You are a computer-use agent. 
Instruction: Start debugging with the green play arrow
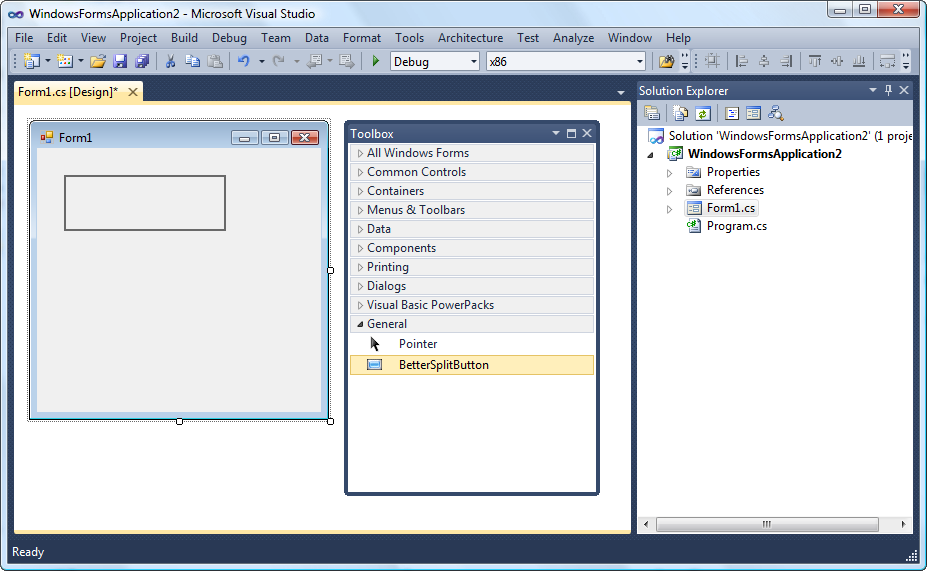tap(375, 62)
